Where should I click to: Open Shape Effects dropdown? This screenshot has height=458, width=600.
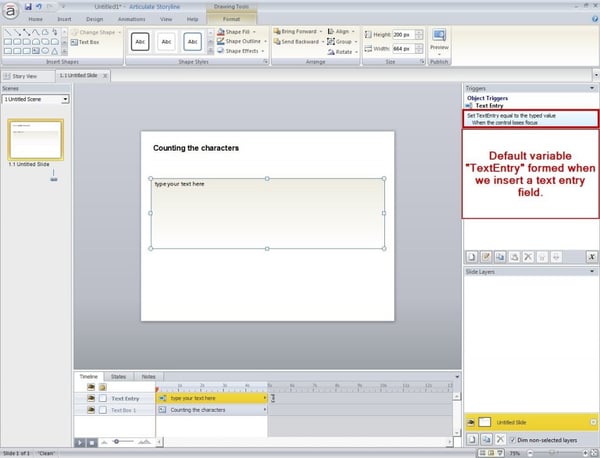(240, 51)
